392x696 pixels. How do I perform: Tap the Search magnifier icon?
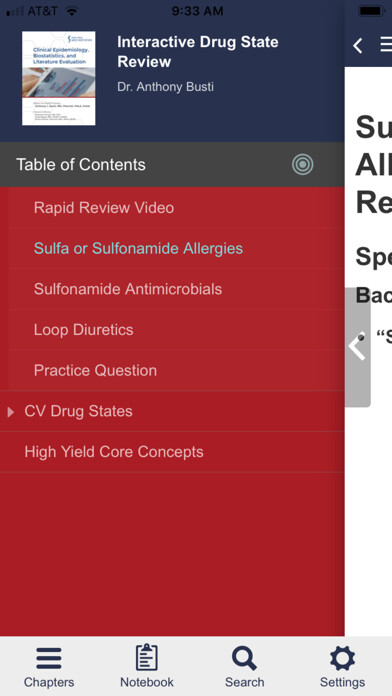click(x=244, y=658)
